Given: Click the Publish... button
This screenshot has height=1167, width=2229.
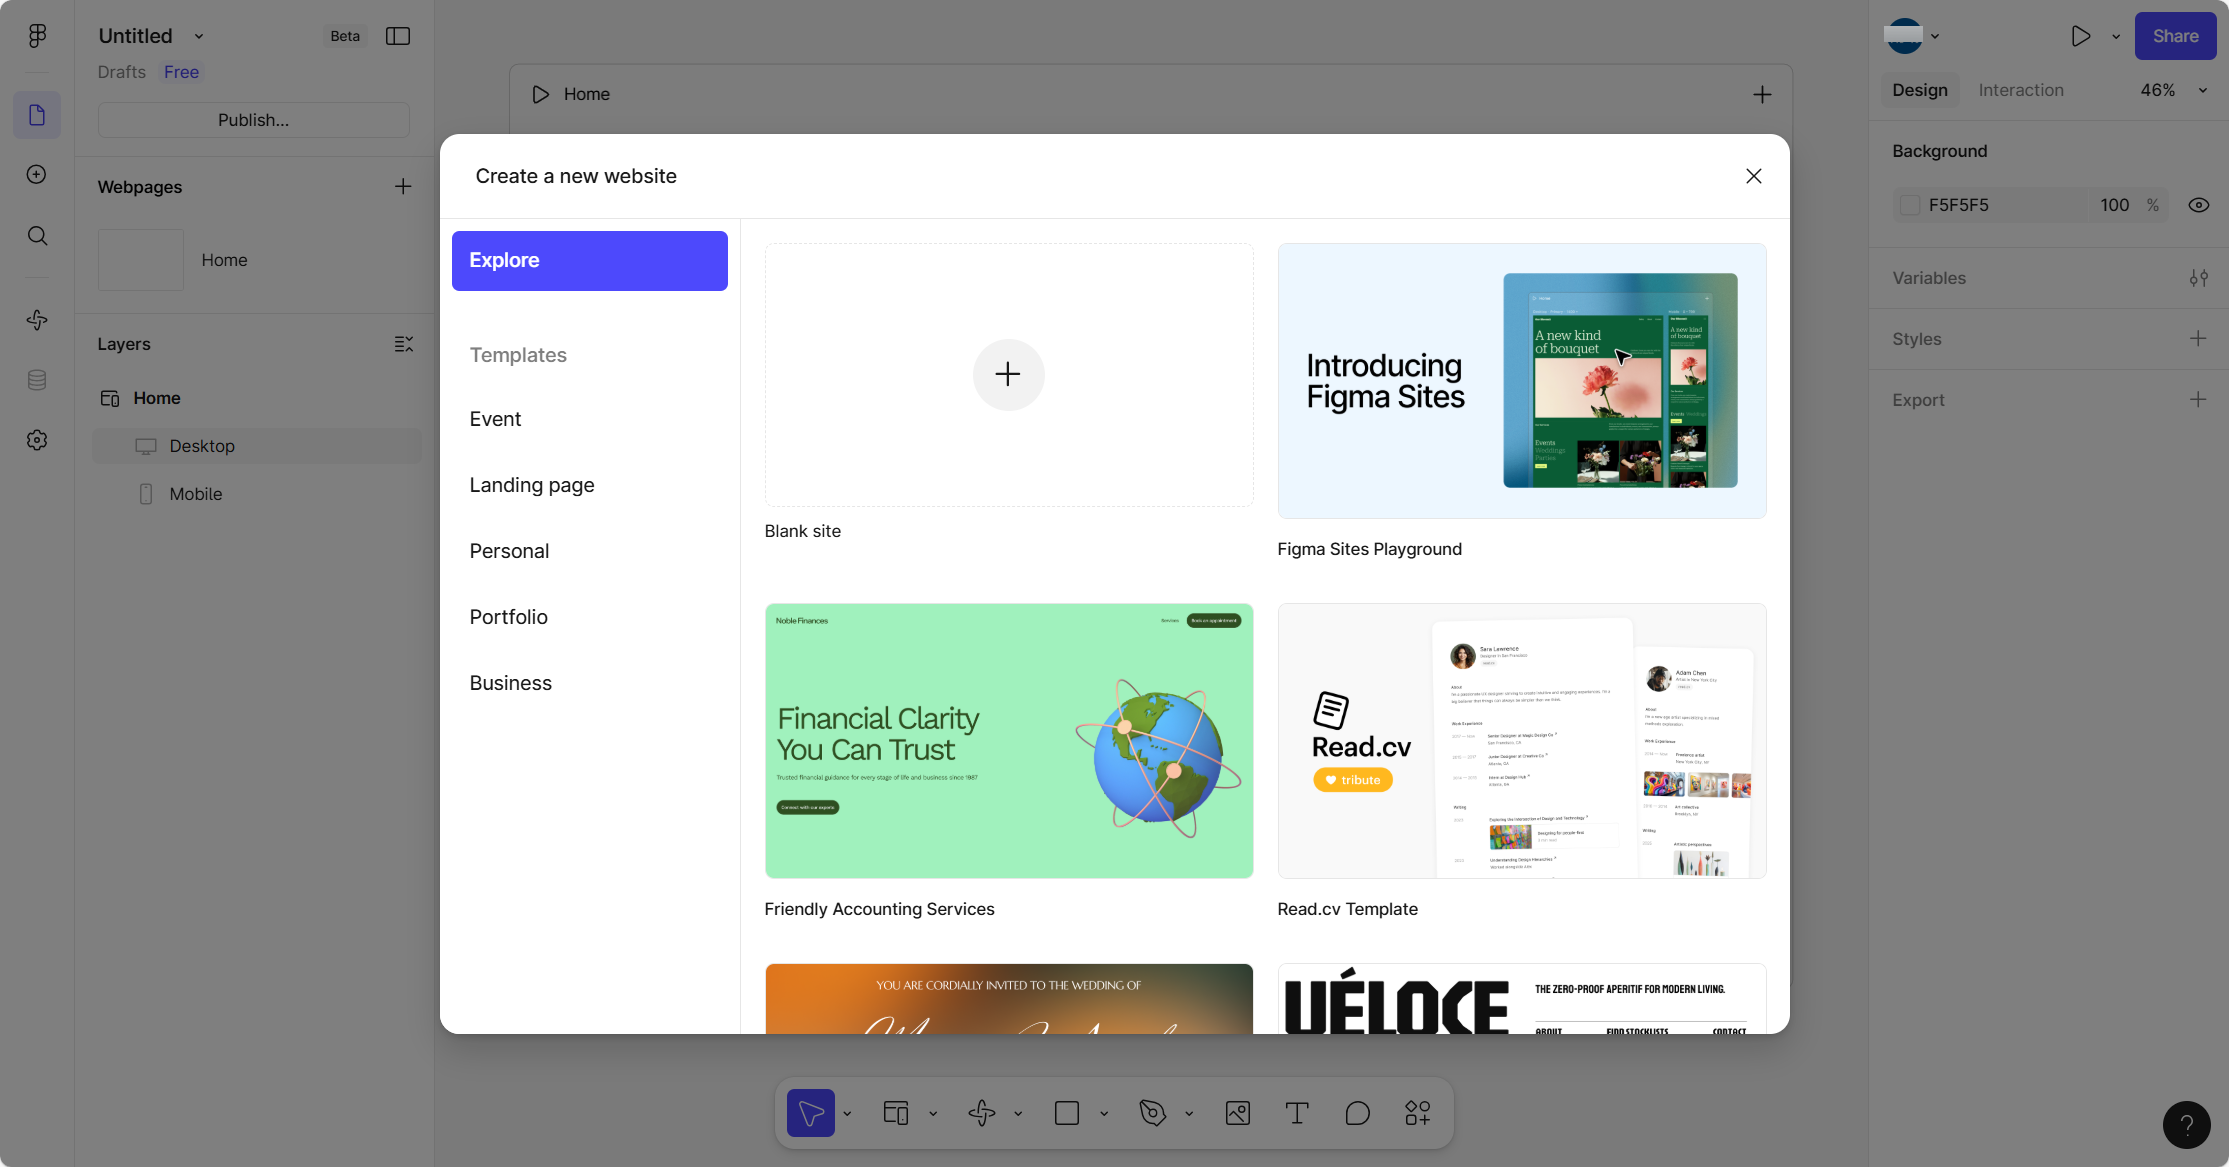Looking at the screenshot, I should pos(253,120).
